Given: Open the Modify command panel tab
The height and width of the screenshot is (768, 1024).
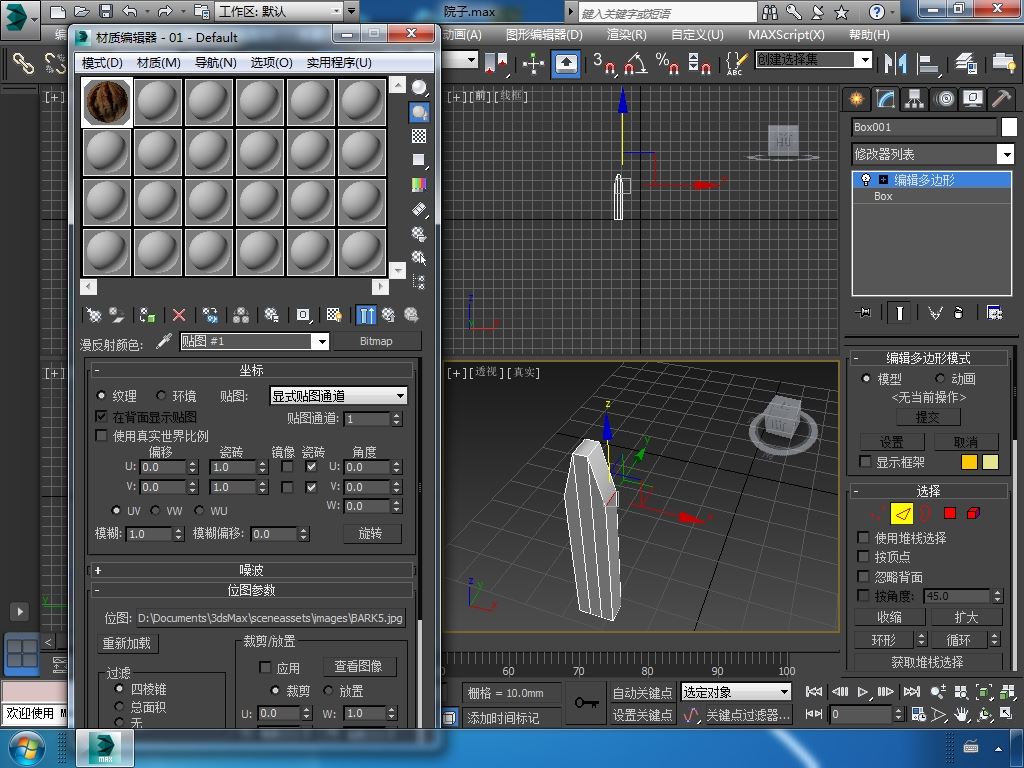Looking at the screenshot, I should coord(885,99).
